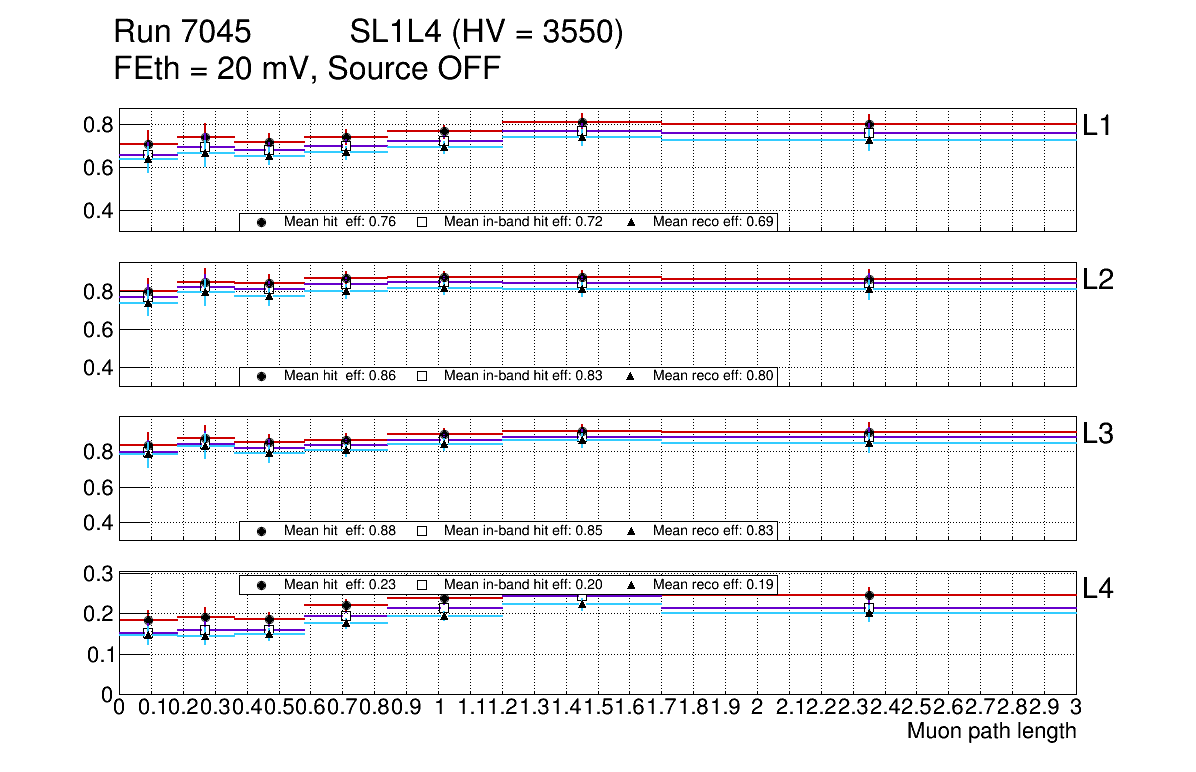
Task: Click the 'Muon path length' axis label
Action: (991, 731)
